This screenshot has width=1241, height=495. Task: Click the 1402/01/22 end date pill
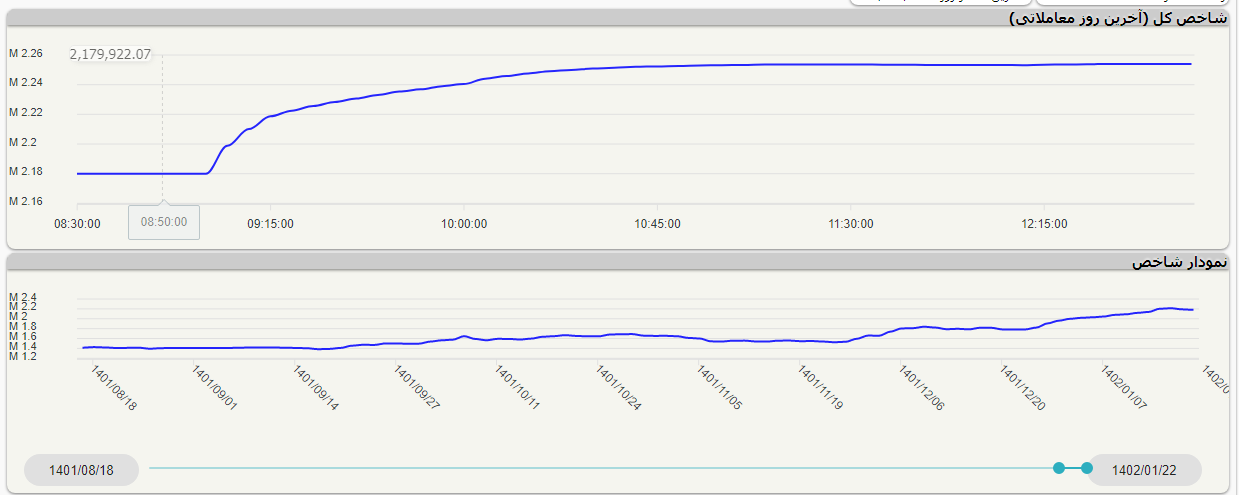[x=1144, y=470]
